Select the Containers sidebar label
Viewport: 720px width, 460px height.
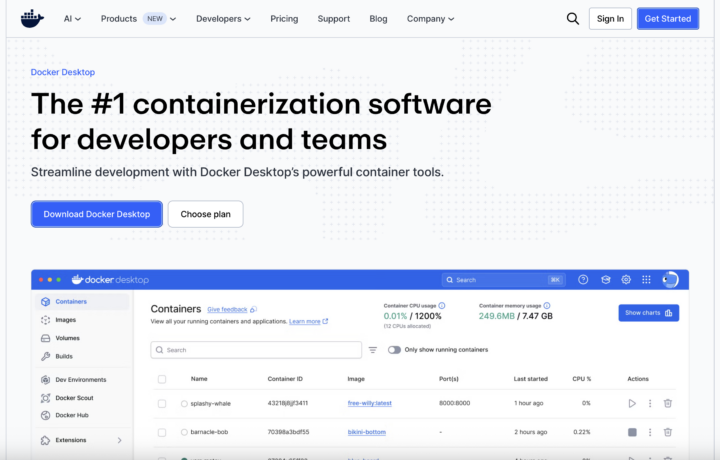tap(71, 302)
